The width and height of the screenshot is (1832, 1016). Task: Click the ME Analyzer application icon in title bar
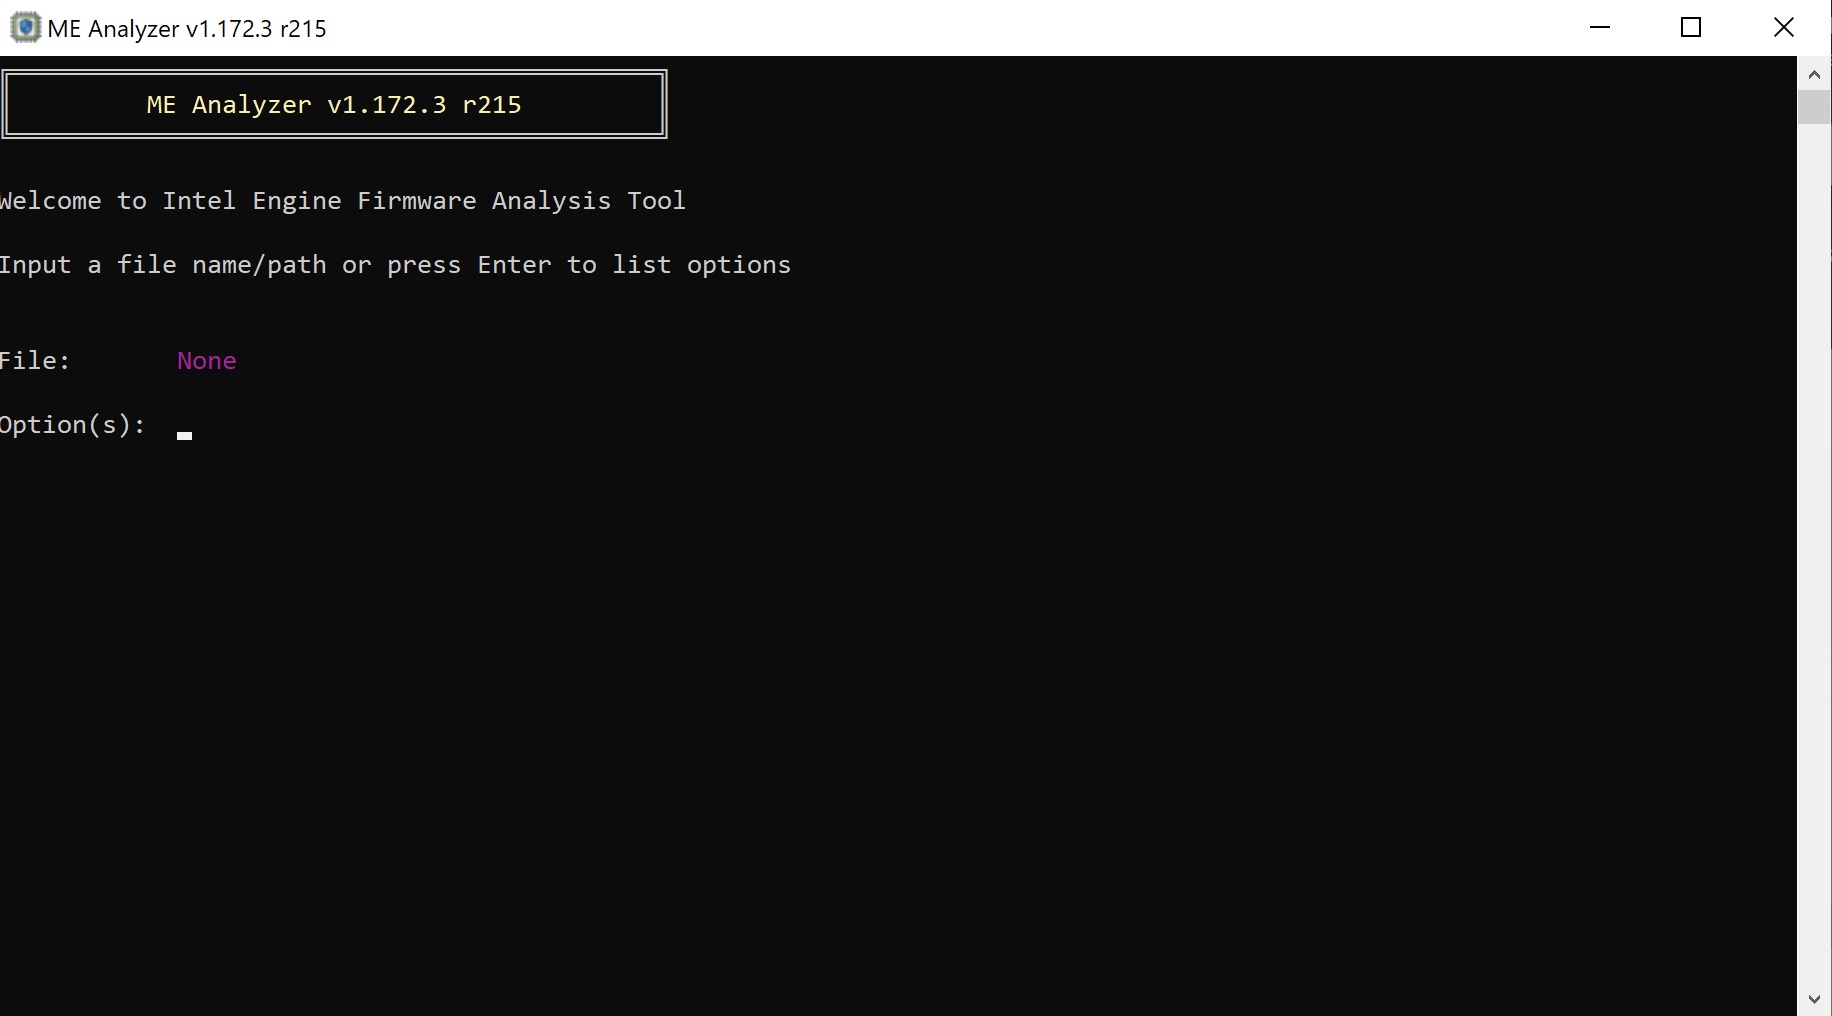point(24,27)
